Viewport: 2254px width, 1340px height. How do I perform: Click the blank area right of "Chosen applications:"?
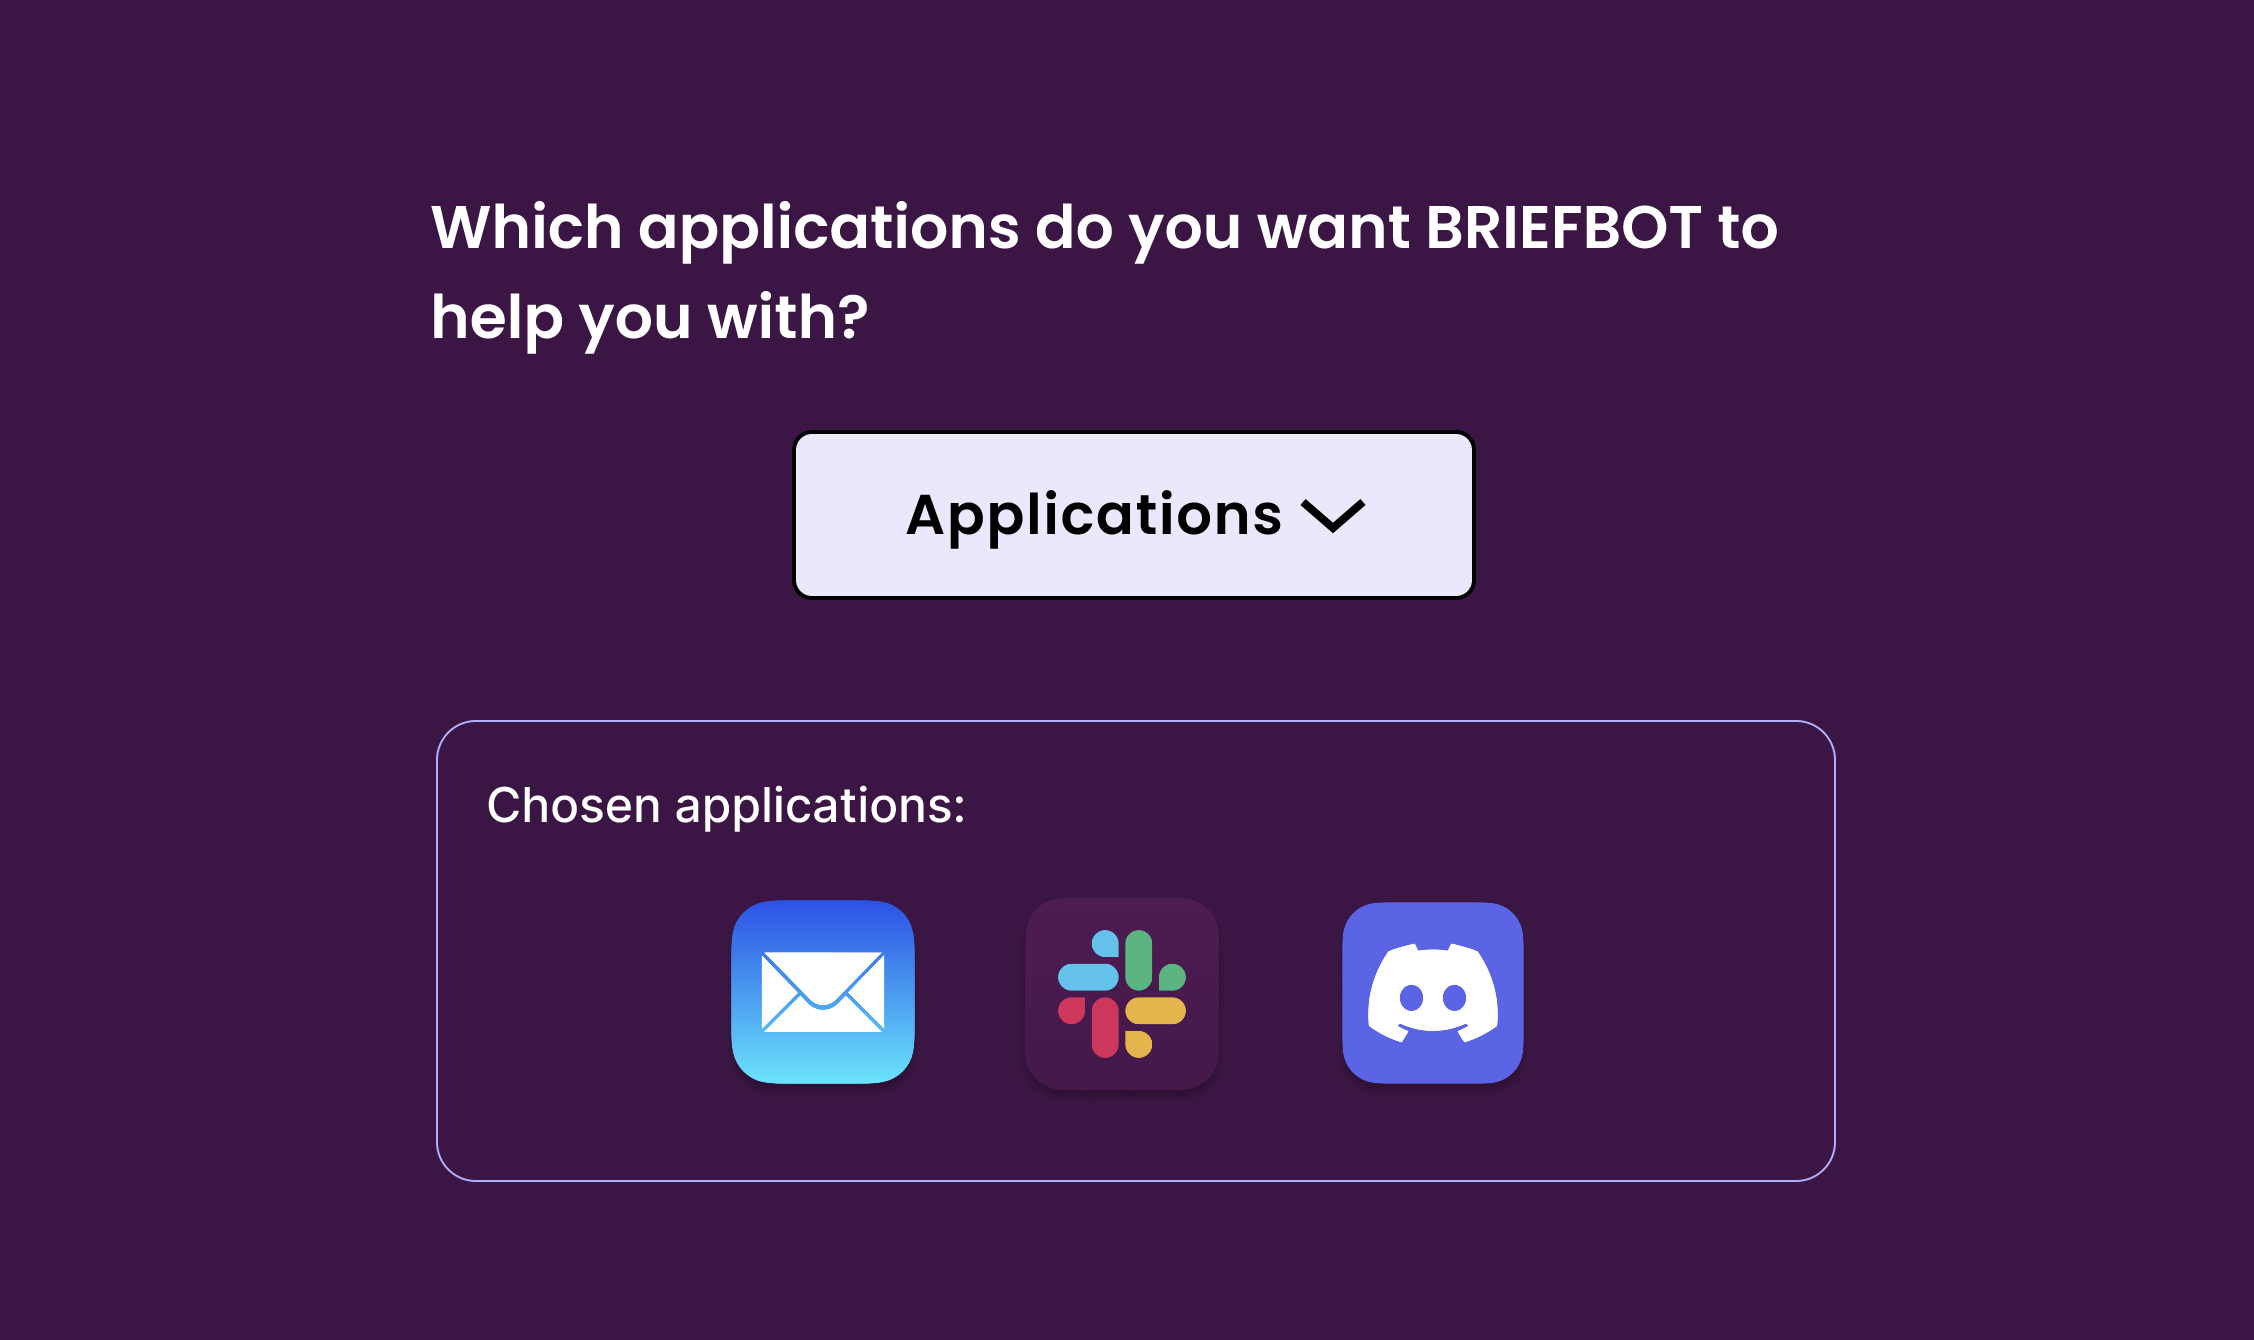point(1400,805)
